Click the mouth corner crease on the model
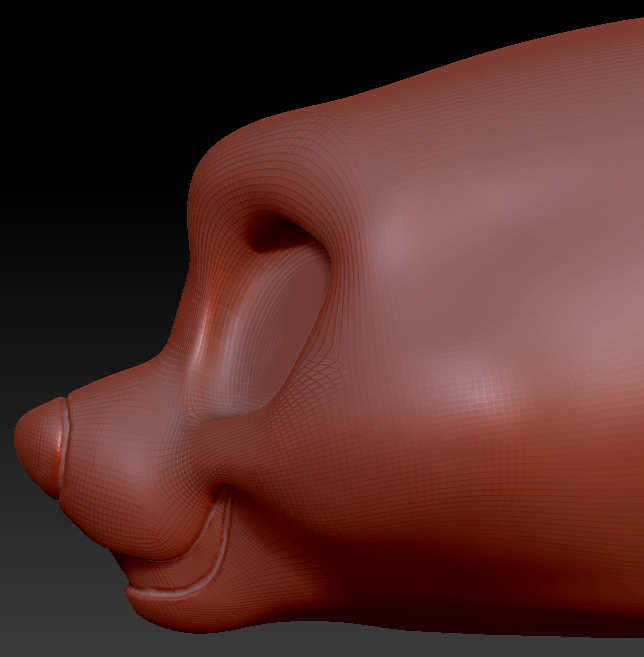Image resolution: width=644 pixels, height=657 pixels. point(225,493)
